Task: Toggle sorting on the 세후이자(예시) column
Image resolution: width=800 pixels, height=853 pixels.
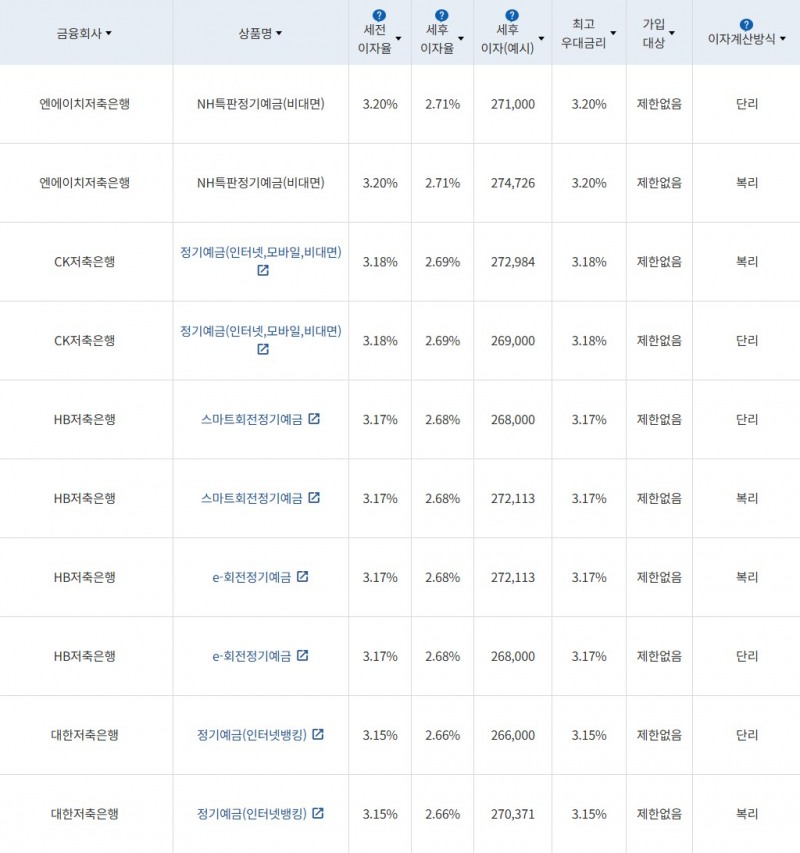Action: (x=540, y=37)
